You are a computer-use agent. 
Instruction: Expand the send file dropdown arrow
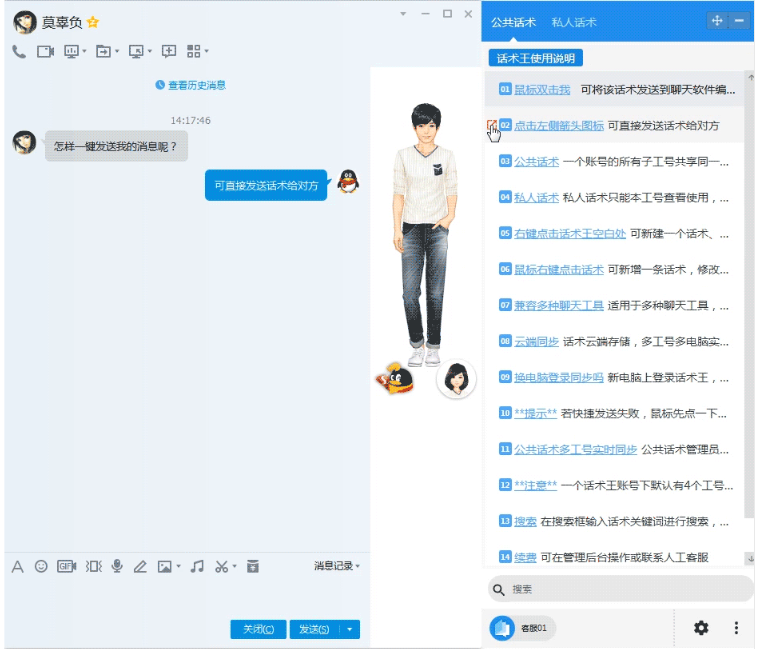click(x=117, y=51)
